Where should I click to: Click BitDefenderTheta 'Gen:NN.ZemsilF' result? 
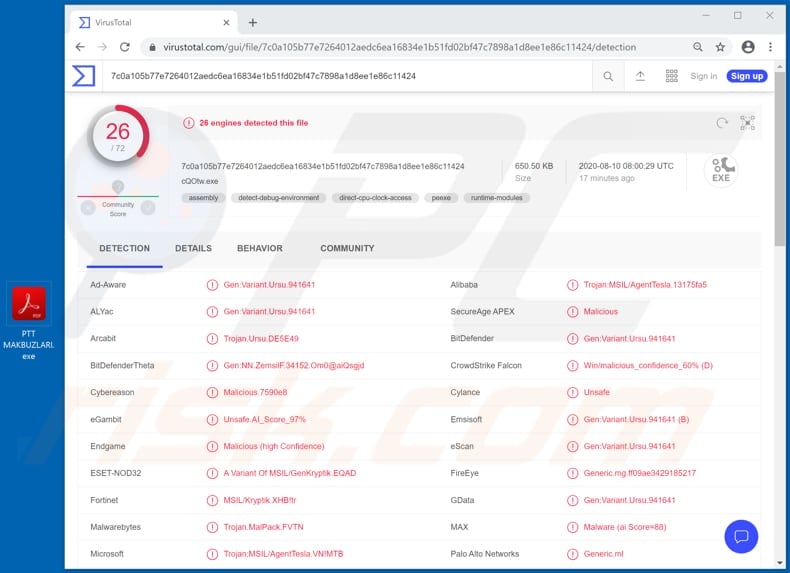[294, 365]
